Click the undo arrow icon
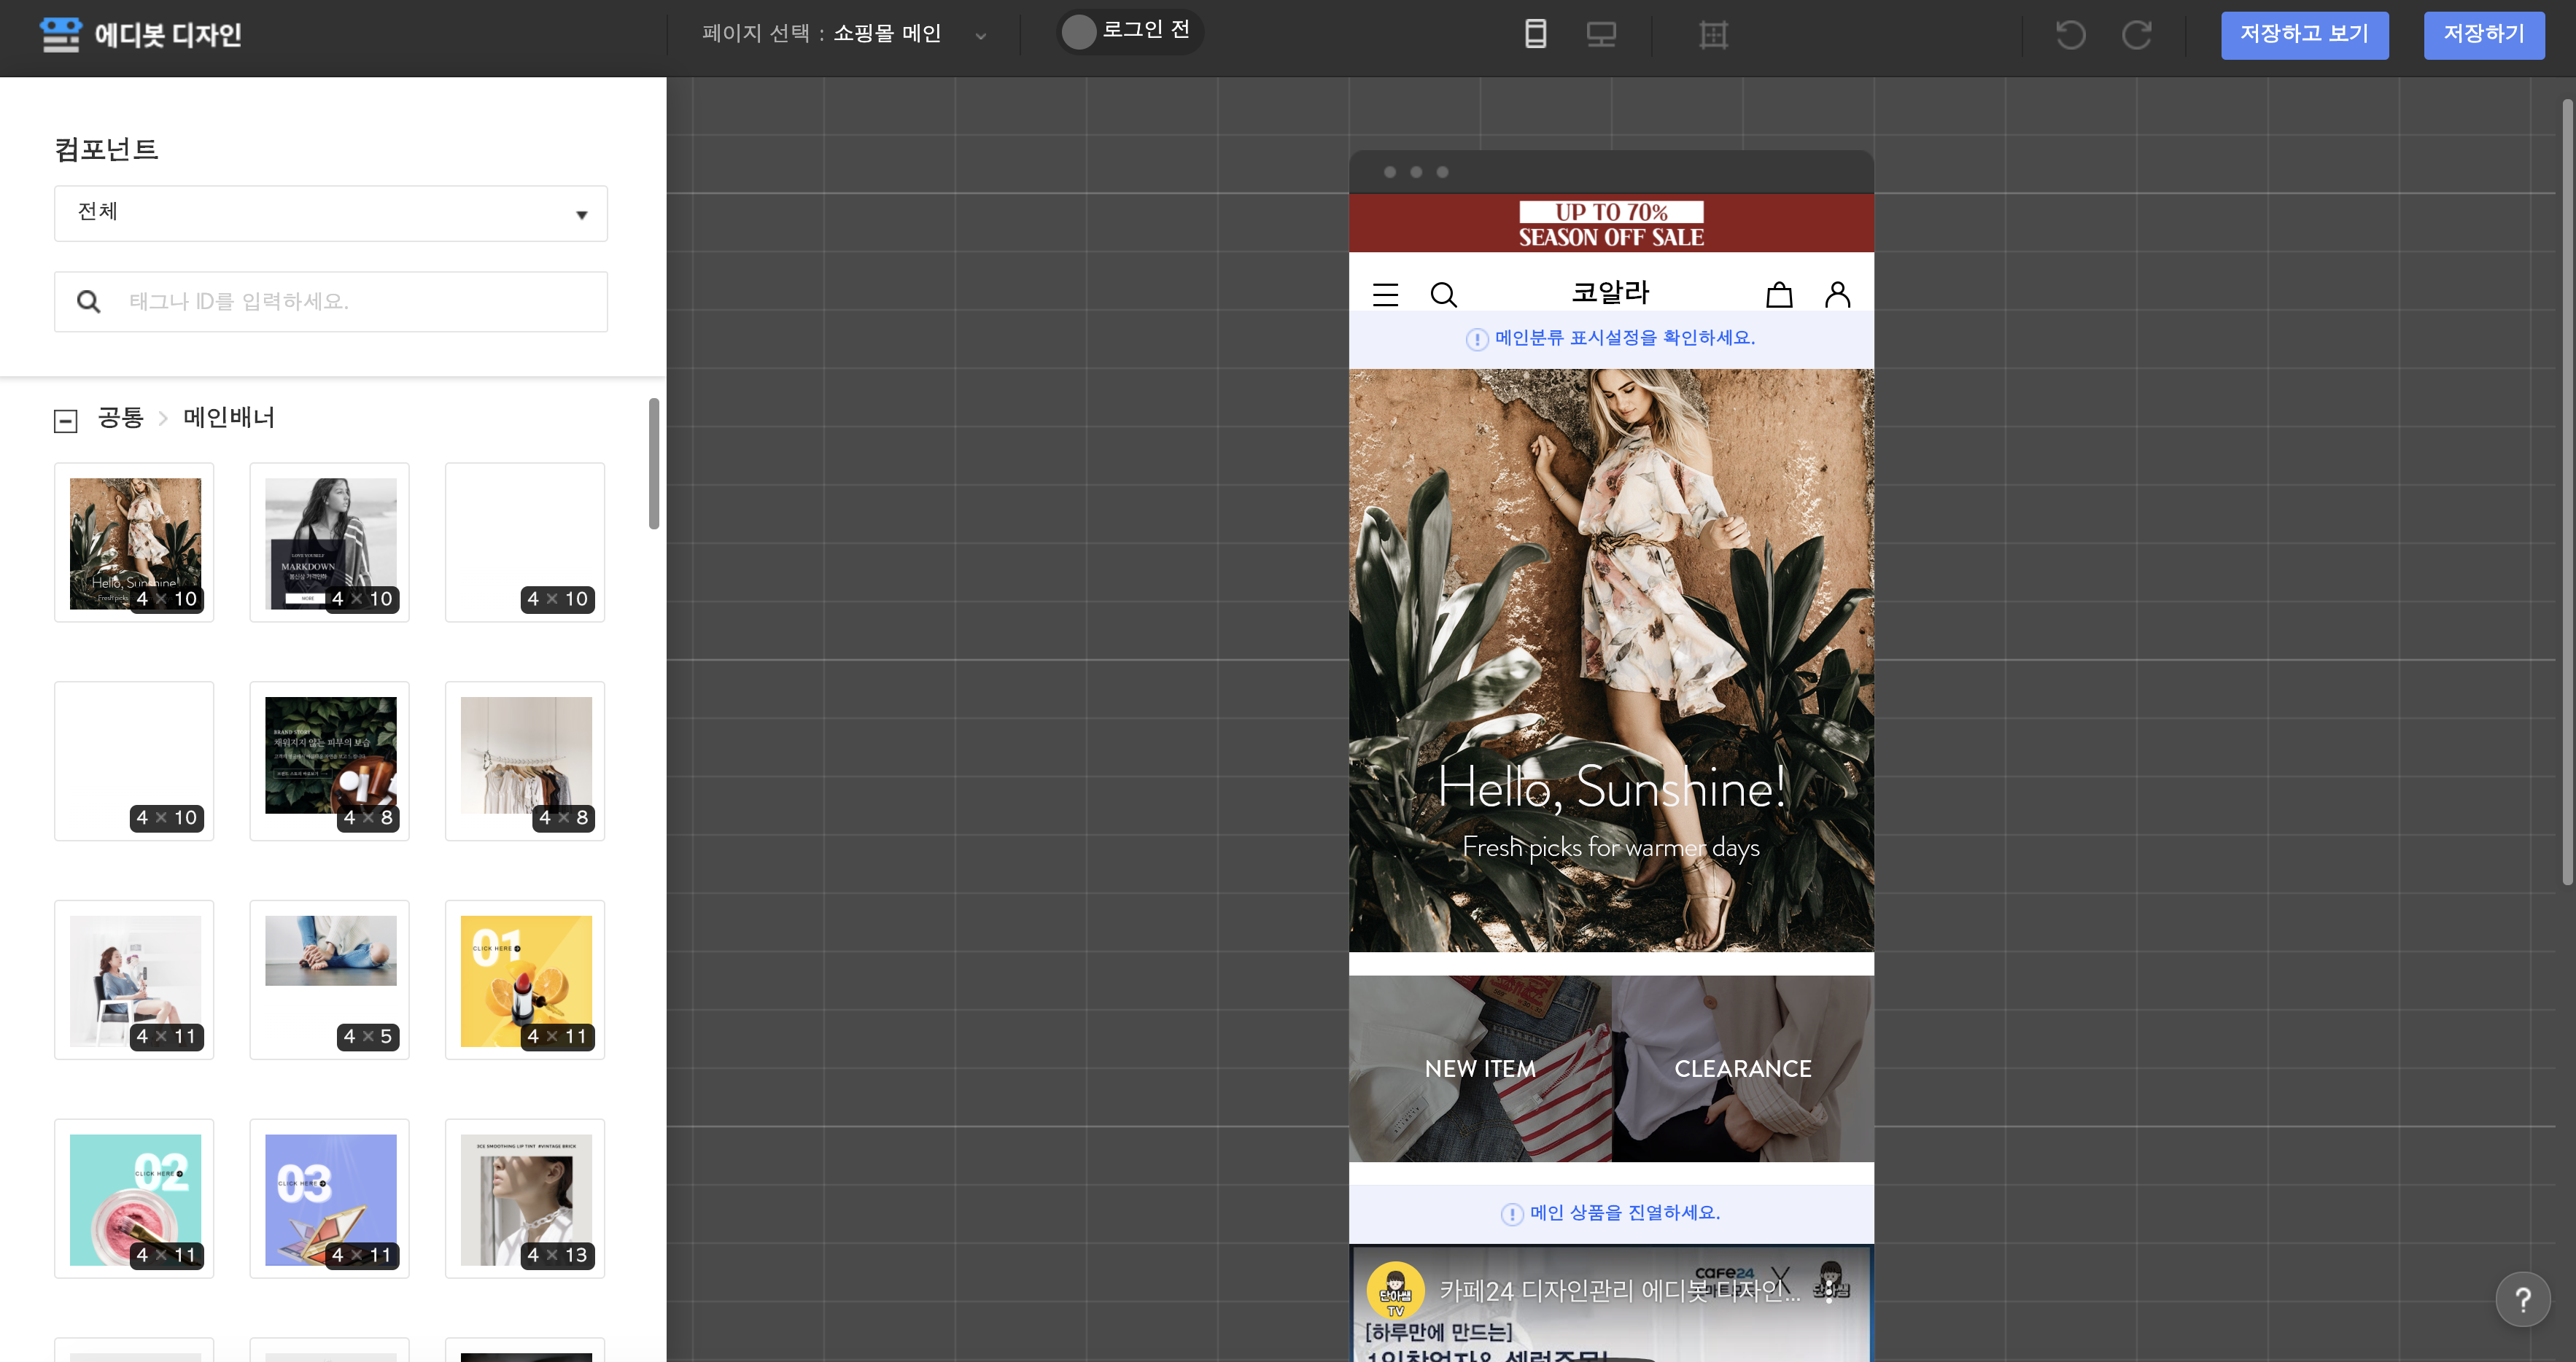 click(2070, 35)
